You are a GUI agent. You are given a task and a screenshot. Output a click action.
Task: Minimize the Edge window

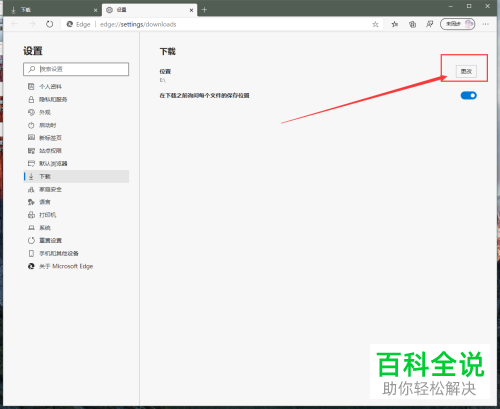click(451, 6)
